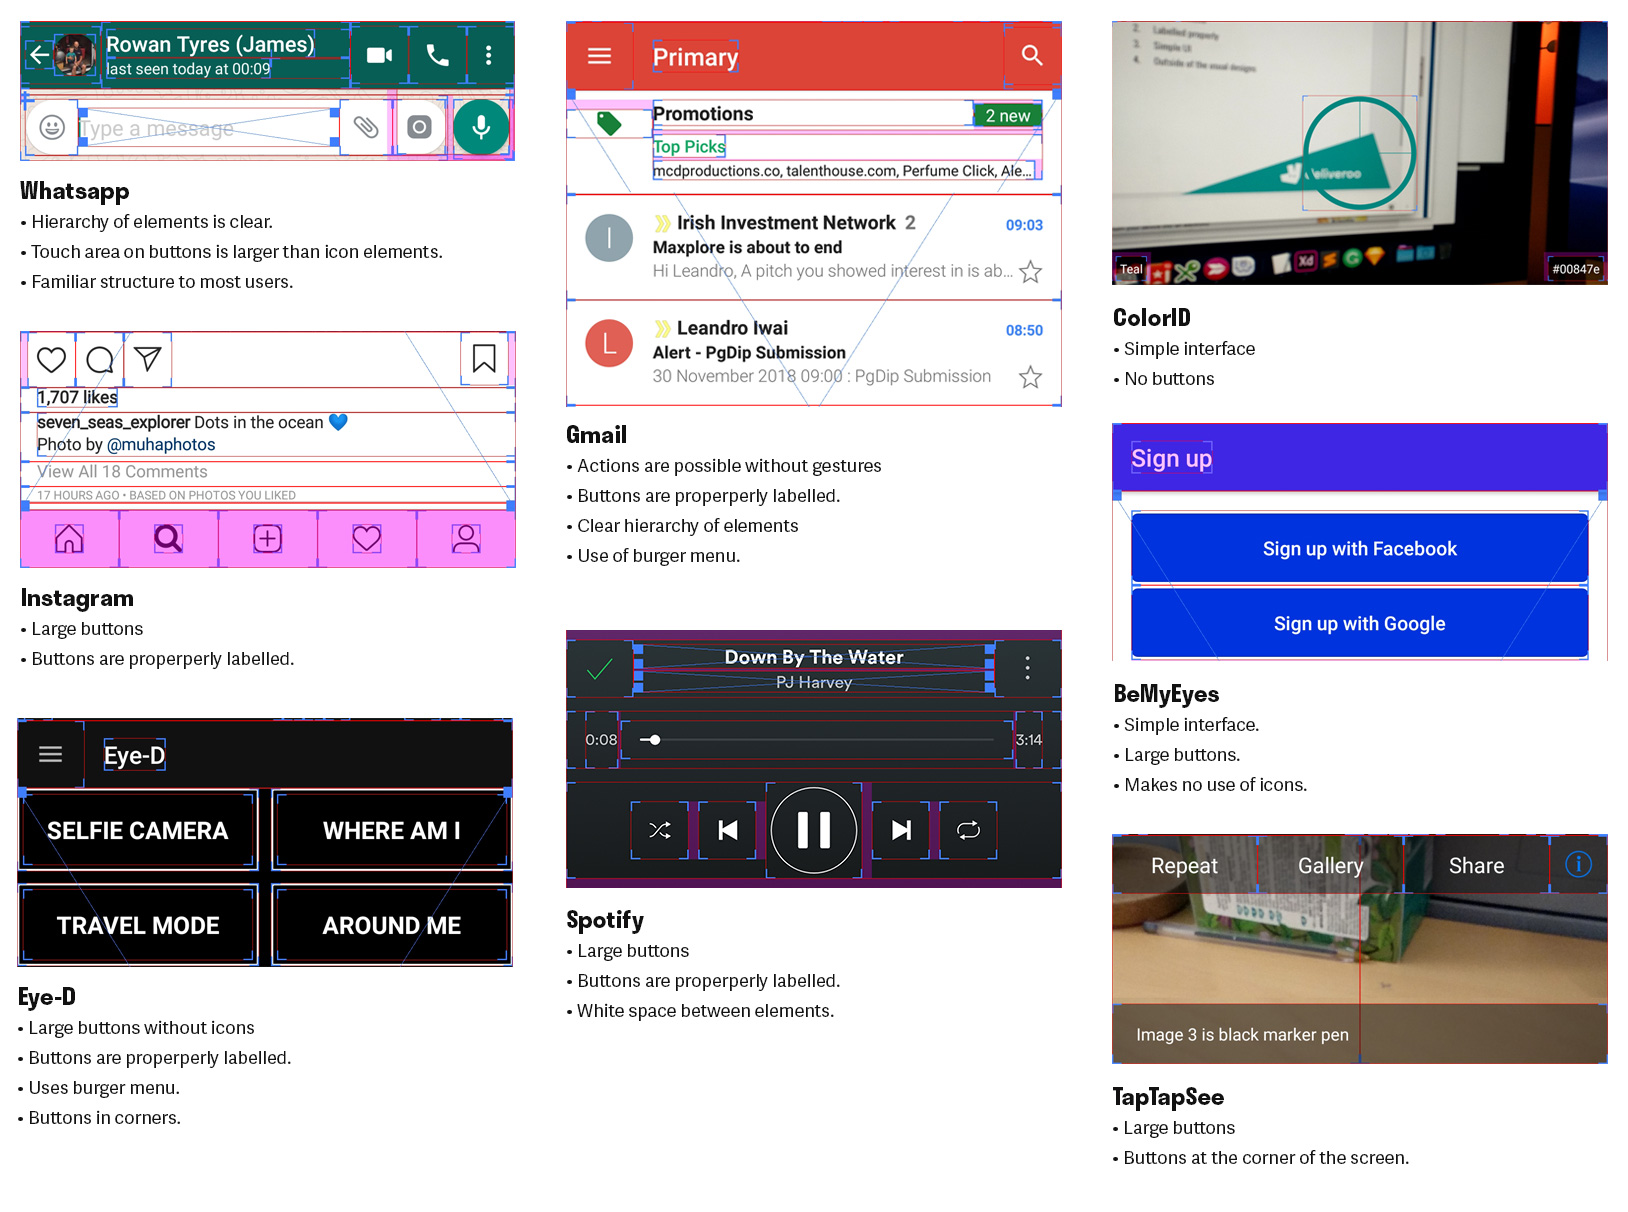Select the SELFIE CAMERA button
Screen dimensions: 1628x1212
(138, 830)
